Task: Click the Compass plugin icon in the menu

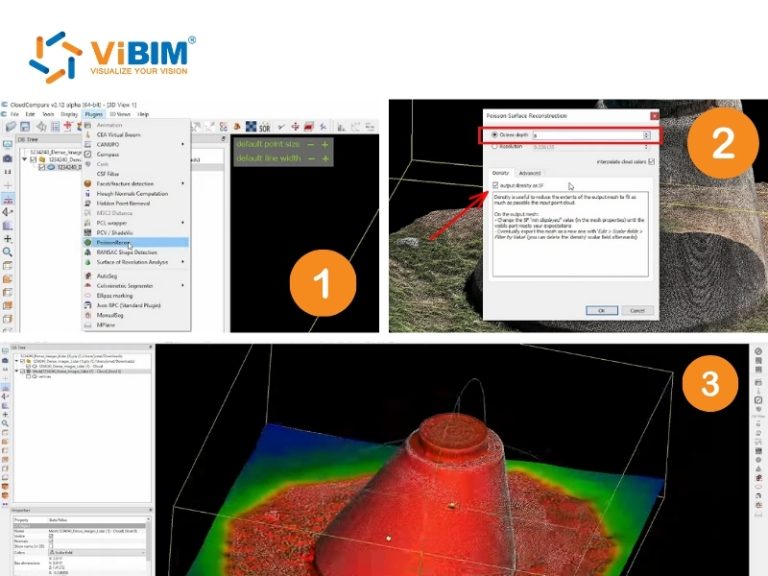Action: tap(88, 154)
